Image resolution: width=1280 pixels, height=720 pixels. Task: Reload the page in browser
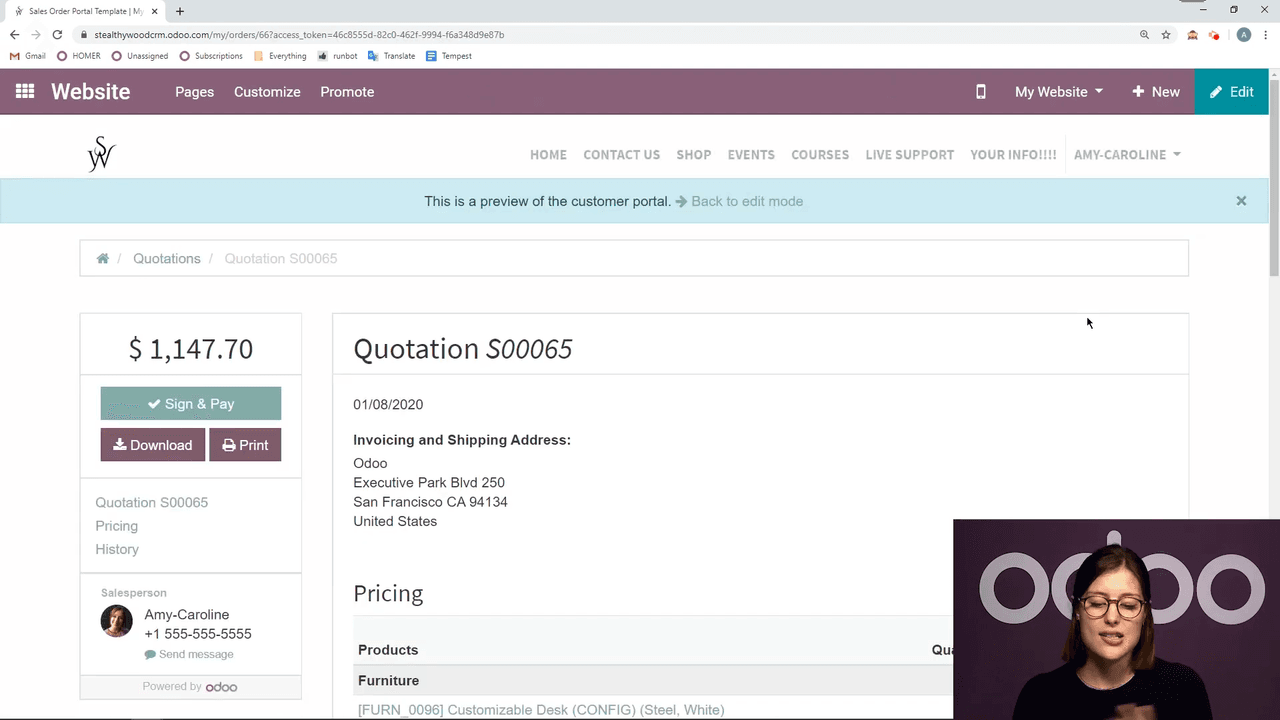tap(57, 35)
